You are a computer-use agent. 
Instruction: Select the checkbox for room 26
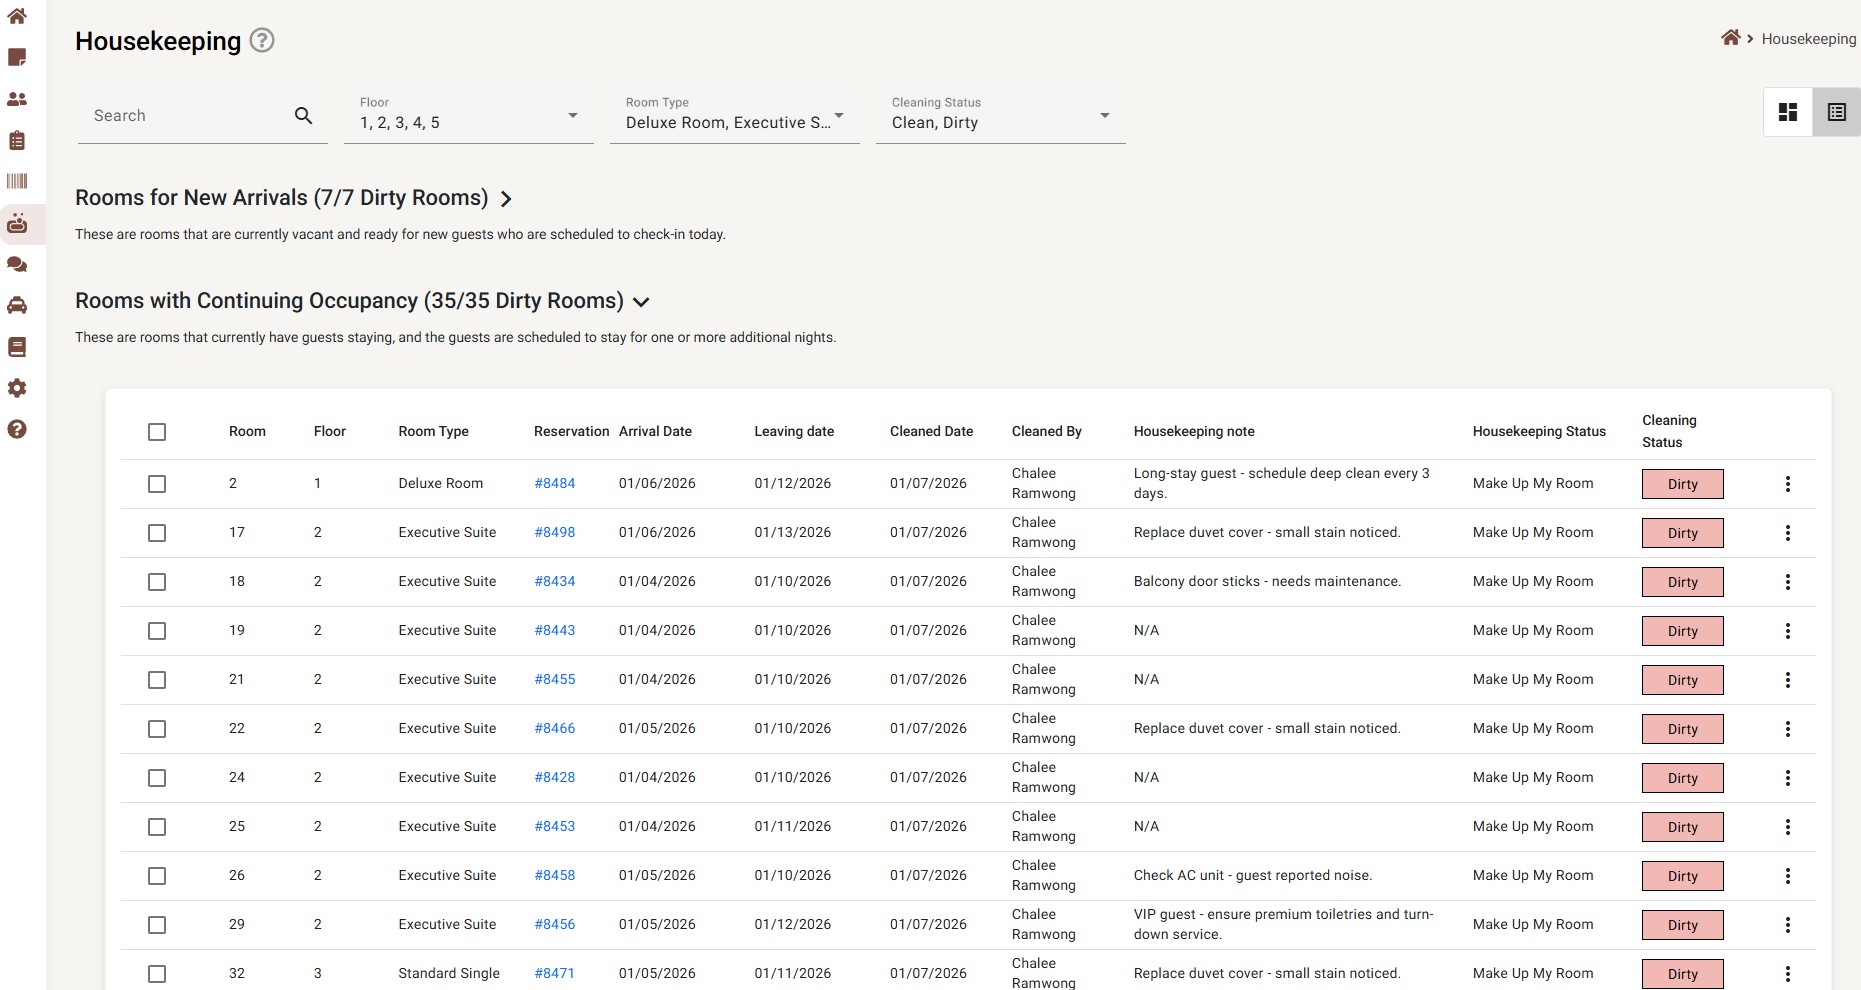click(157, 876)
